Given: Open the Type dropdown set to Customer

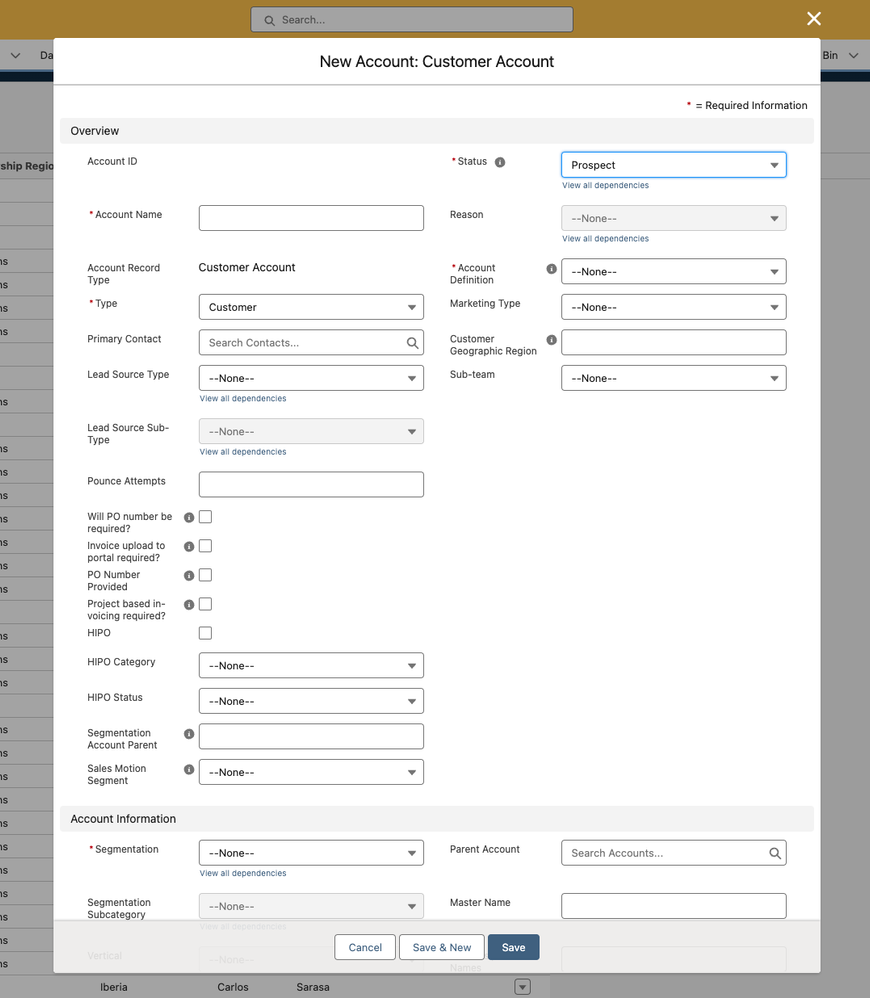Looking at the screenshot, I should pos(311,307).
